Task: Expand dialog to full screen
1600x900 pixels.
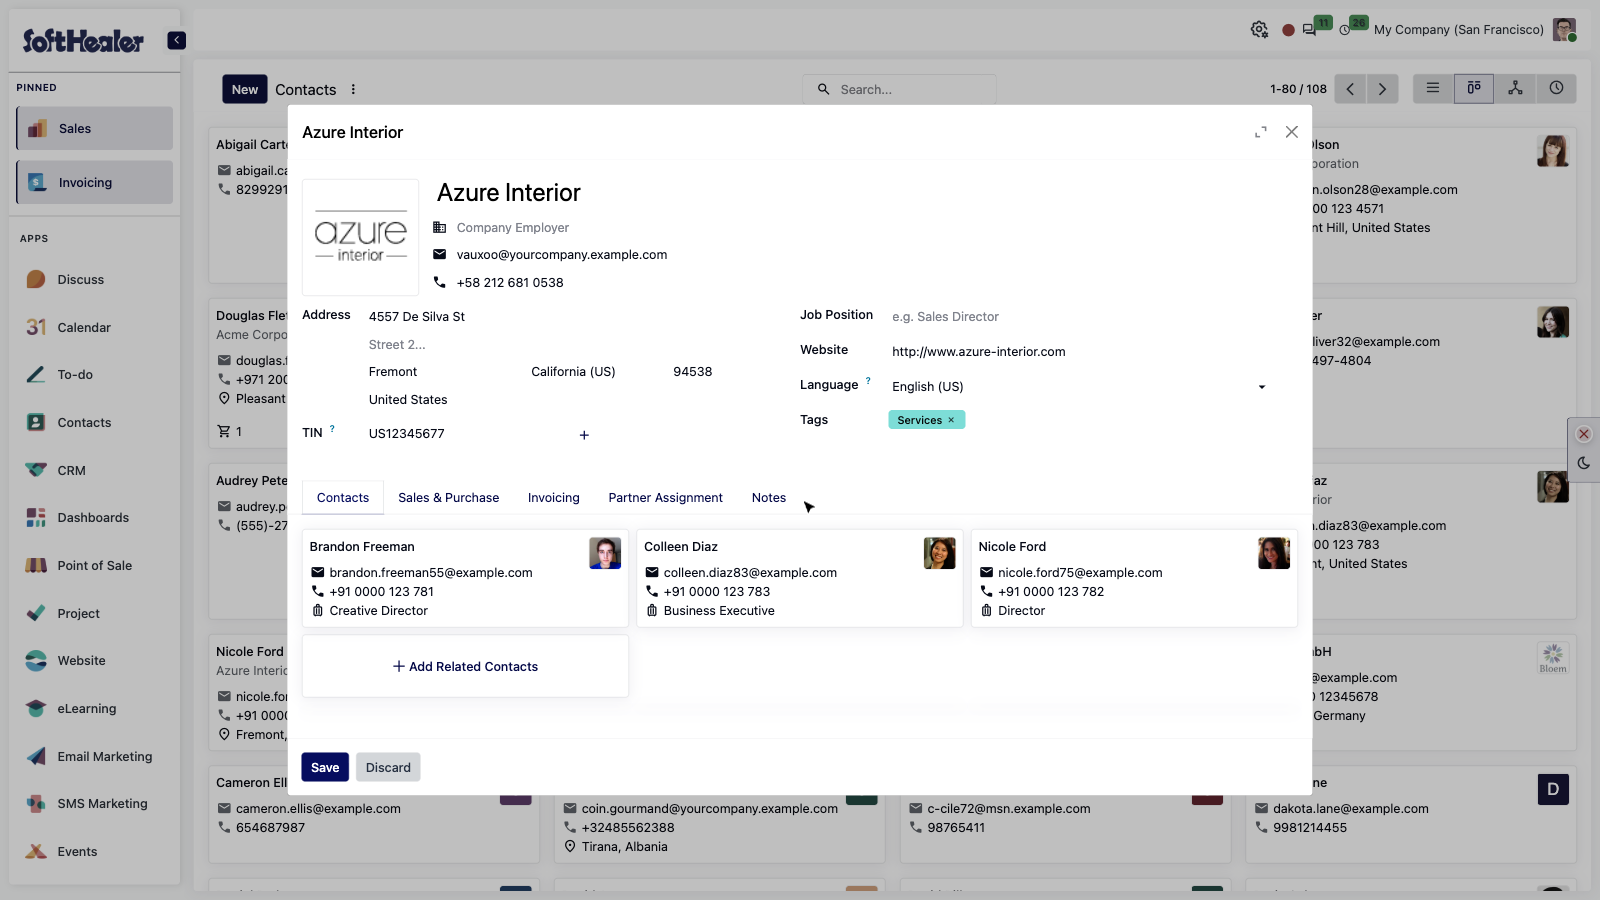Action: tap(1261, 132)
